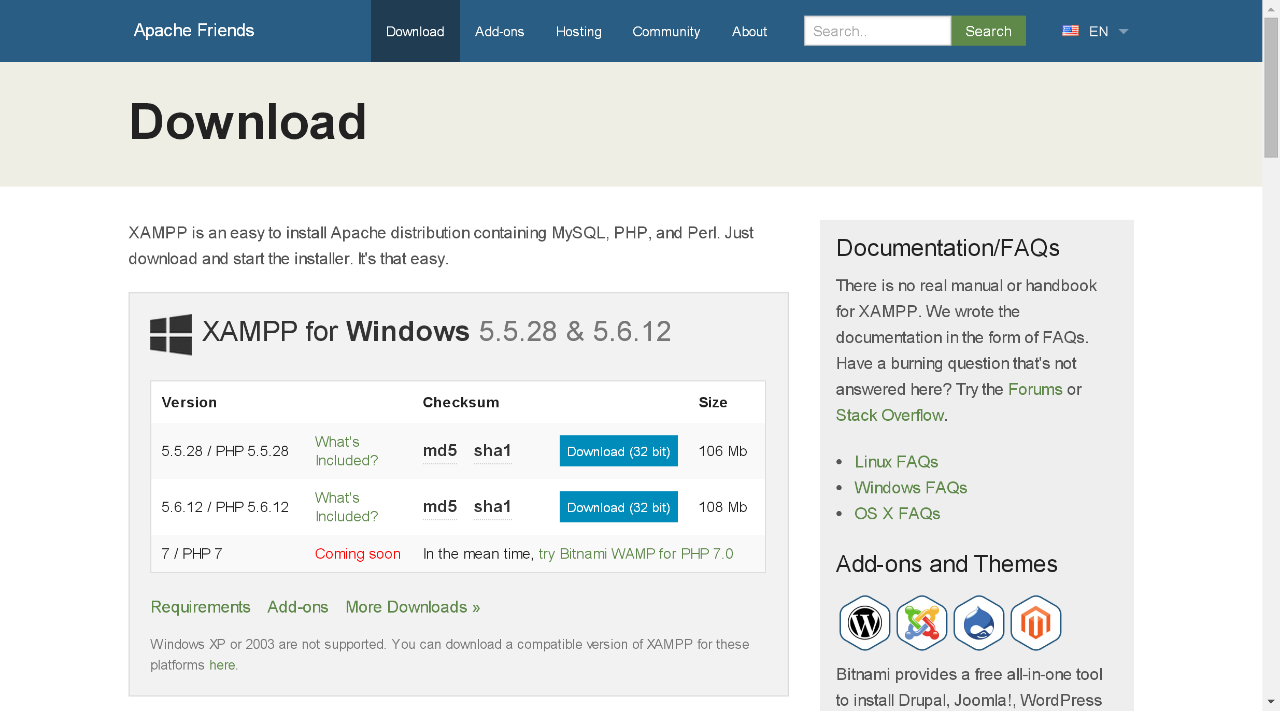Click the large Download page heading

(248, 122)
